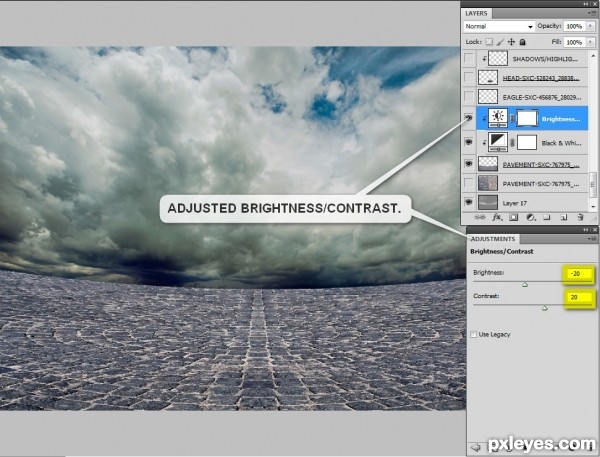Create a new group folder icon

[547, 217]
